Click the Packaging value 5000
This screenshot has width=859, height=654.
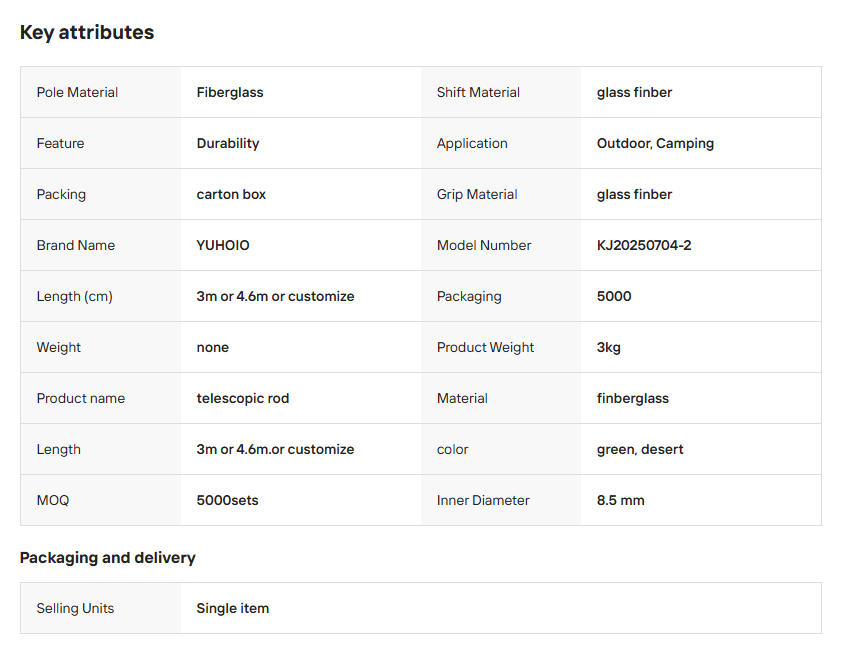pos(614,296)
